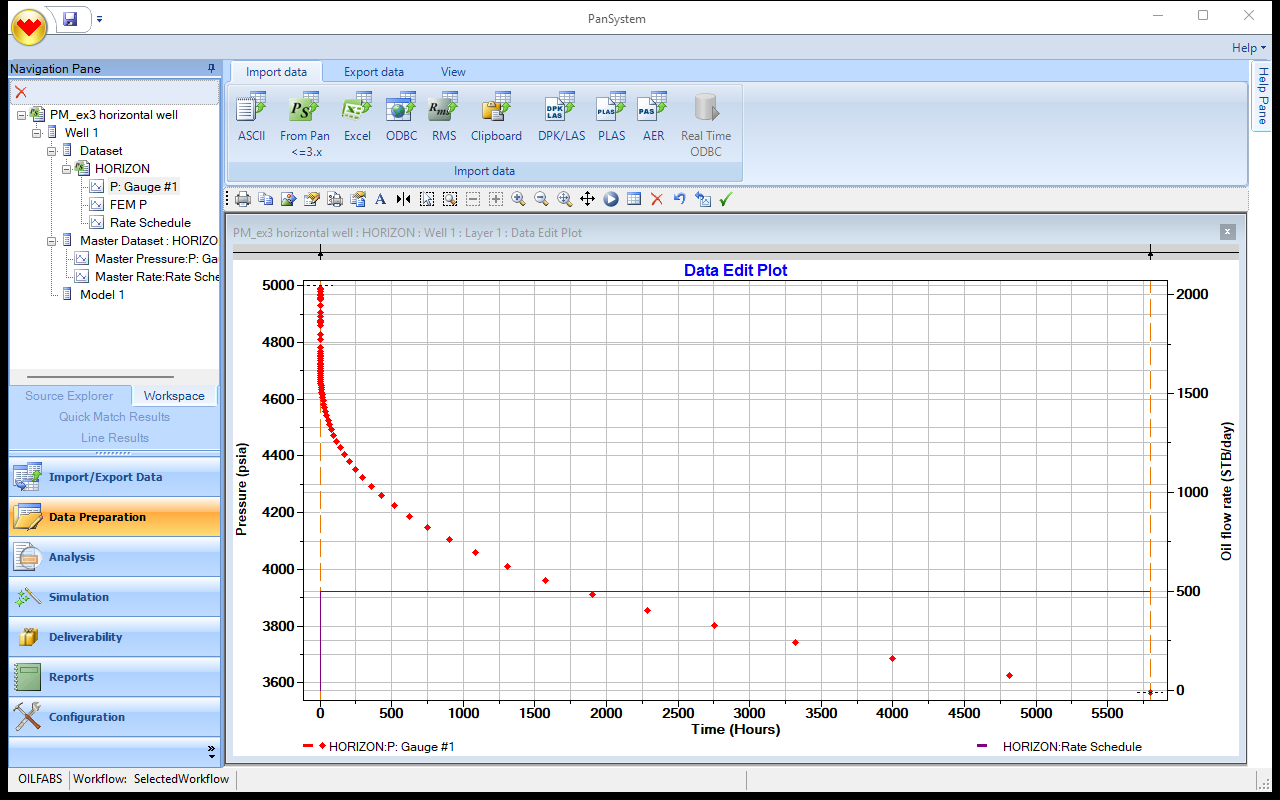Click the zoom-to-fit magnifier icon
The height and width of the screenshot is (800, 1280).
[x=564, y=199]
